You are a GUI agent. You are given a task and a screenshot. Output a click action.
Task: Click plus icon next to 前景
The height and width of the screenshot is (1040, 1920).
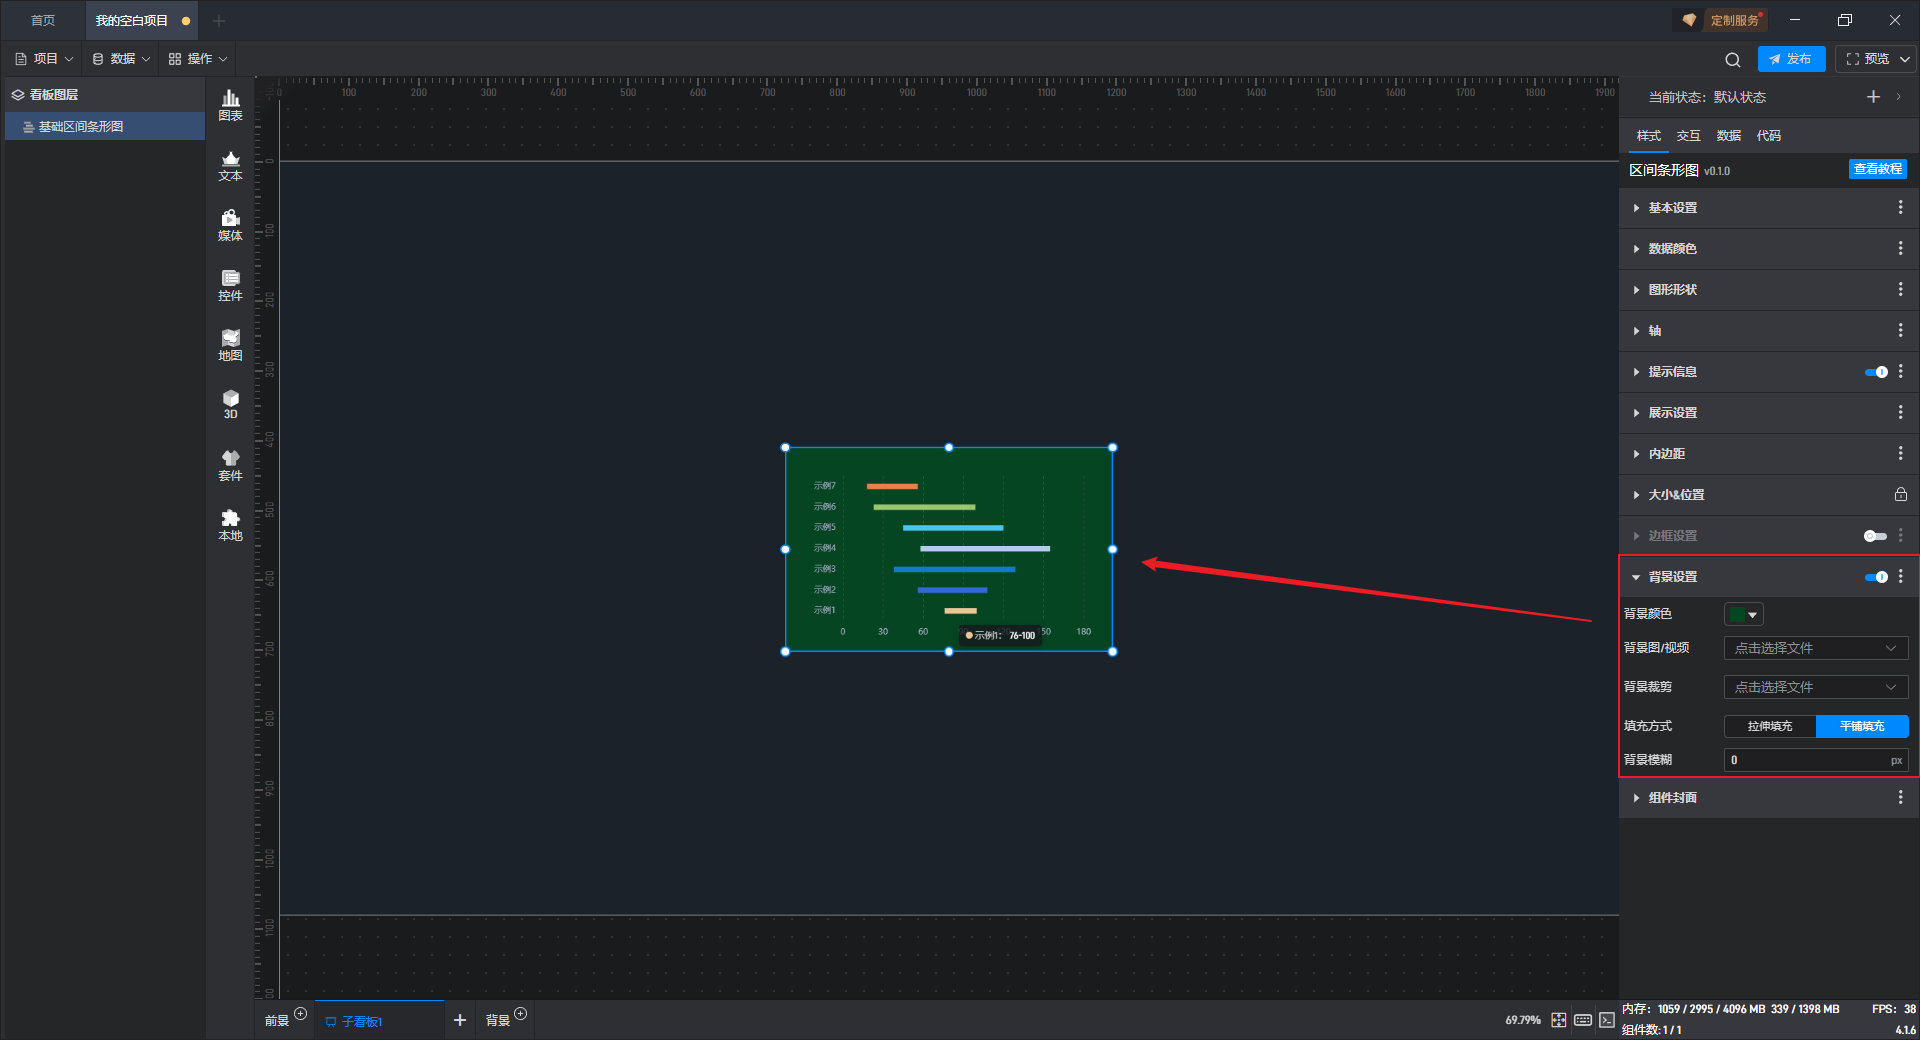click(x=300, y=1014)
